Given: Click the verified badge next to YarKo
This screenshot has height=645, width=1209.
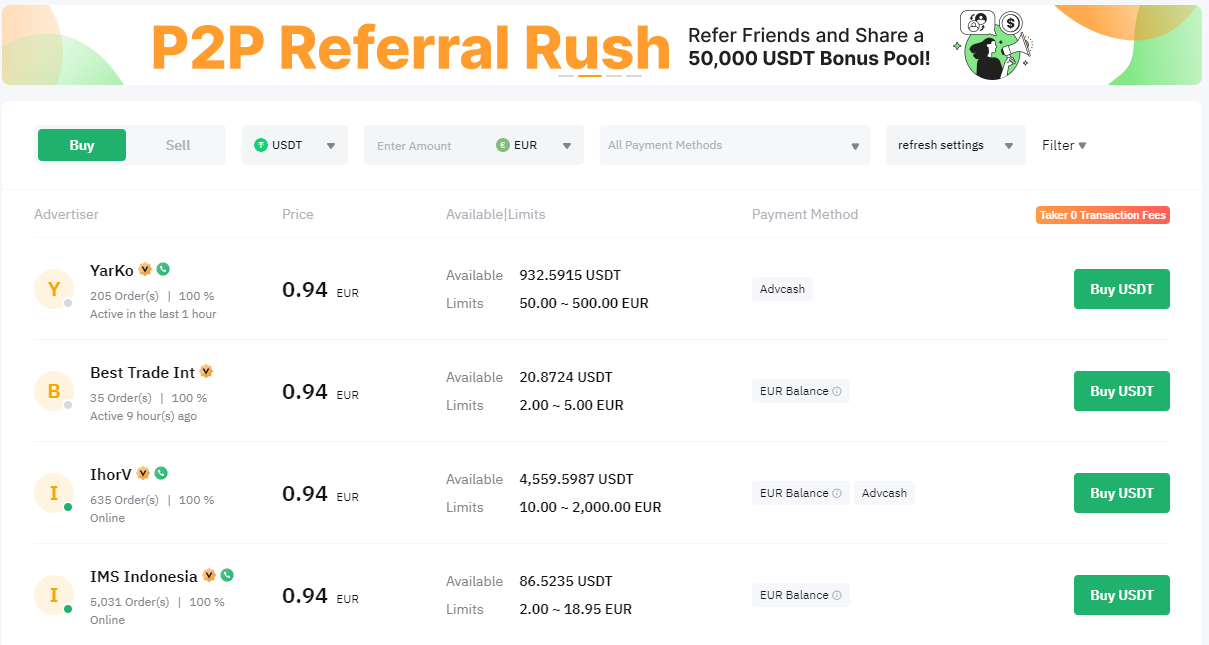Looking at the screenshot, I should (x=145, y=268).
